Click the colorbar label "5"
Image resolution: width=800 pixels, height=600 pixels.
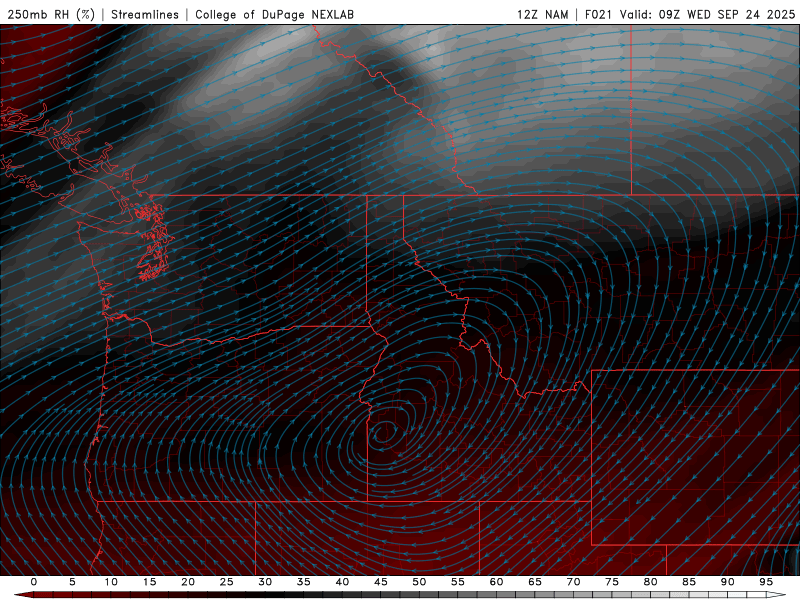72,582
